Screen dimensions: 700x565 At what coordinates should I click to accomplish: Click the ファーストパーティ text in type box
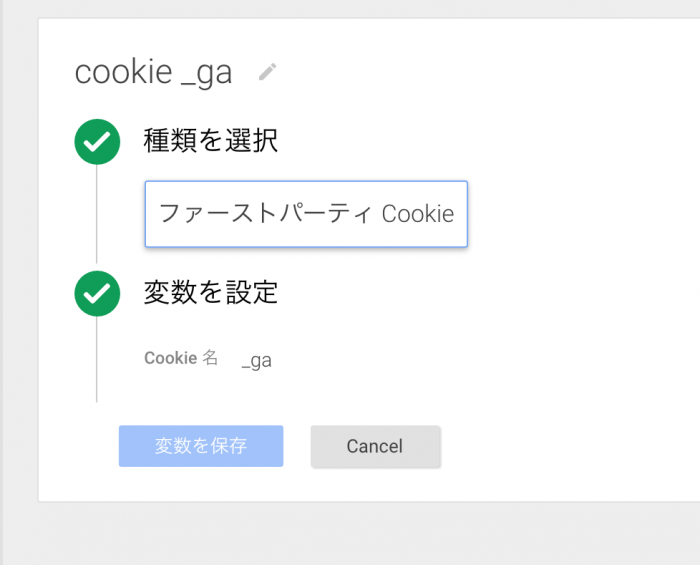266,214
